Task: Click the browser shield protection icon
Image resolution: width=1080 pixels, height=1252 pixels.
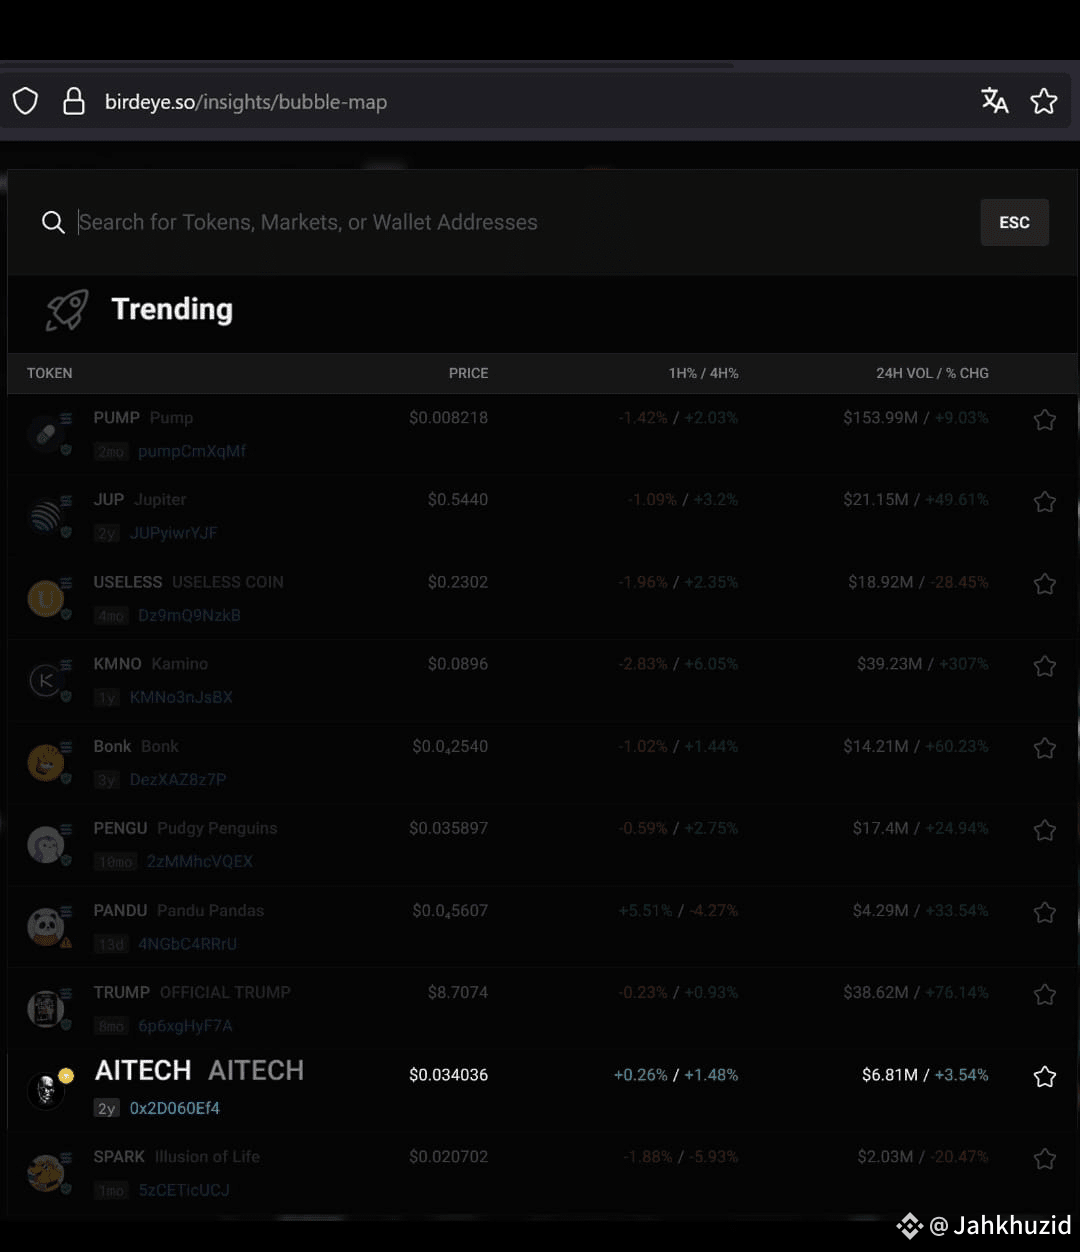Action: [25, 101]
